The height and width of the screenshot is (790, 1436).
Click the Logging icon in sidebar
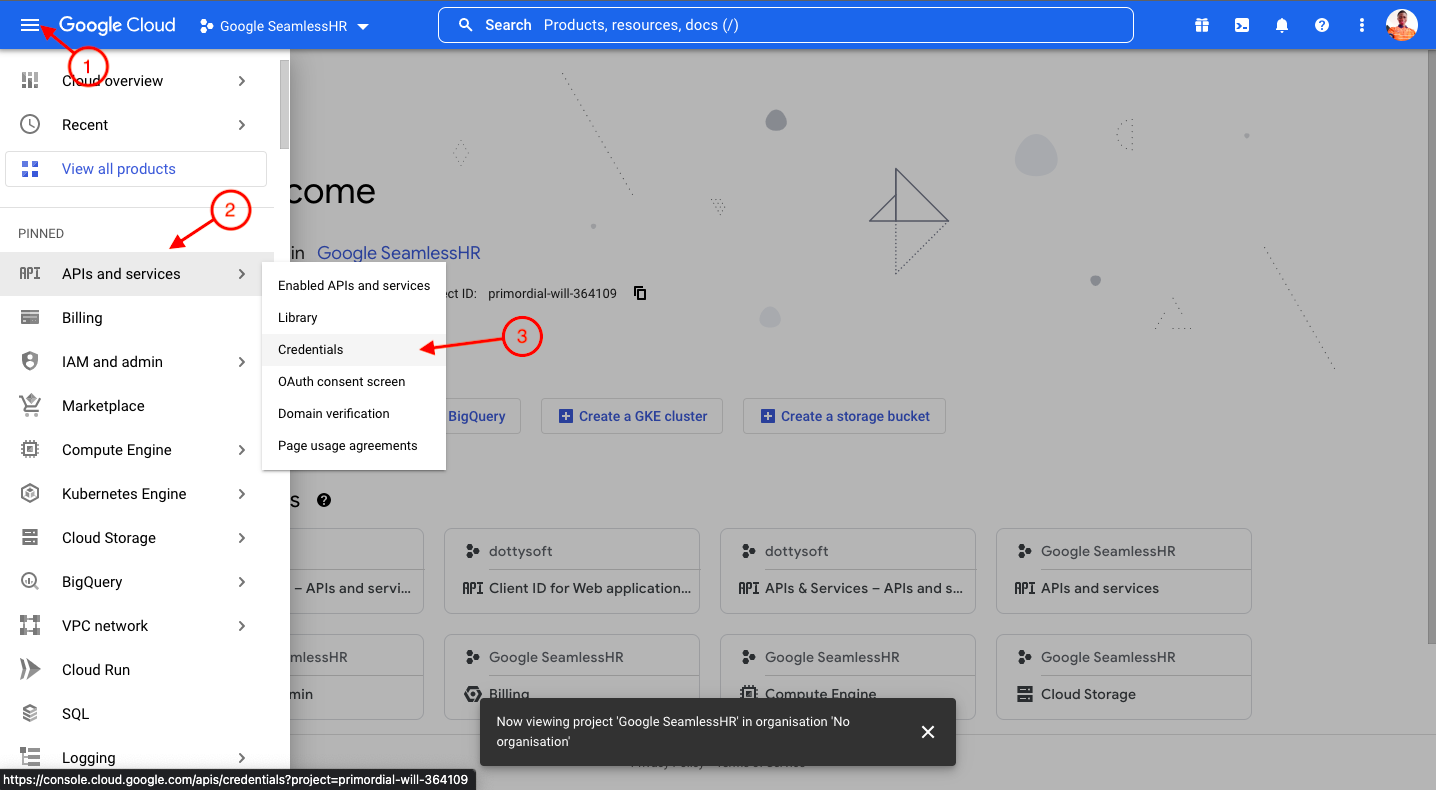[x=30, y=758]
